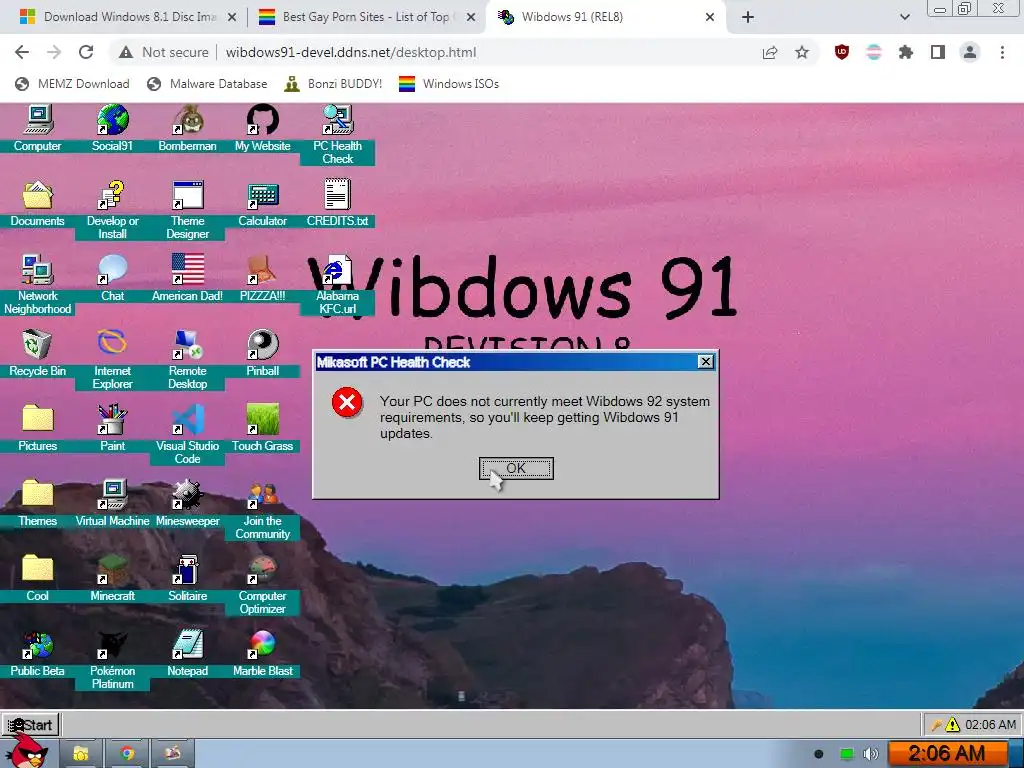Open the Bonzi BUDDY! bookmark
Image resolution: width=1024 pixels, height=768 pixels.
click(333, 84)
